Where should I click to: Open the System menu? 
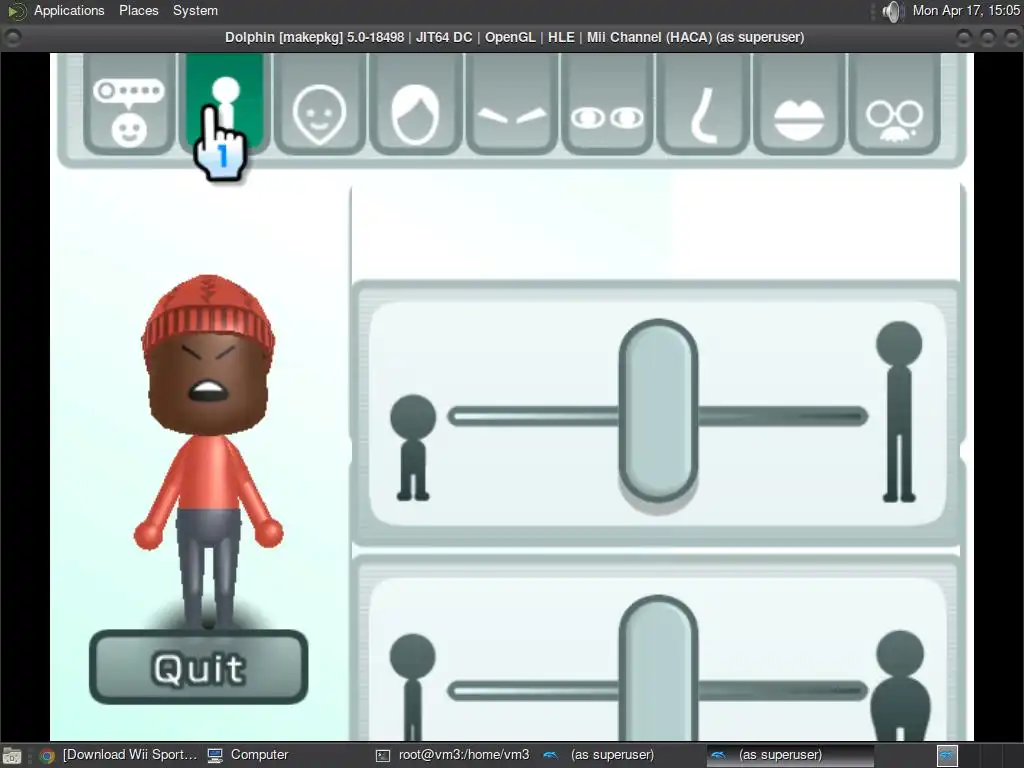coord(195,10)
